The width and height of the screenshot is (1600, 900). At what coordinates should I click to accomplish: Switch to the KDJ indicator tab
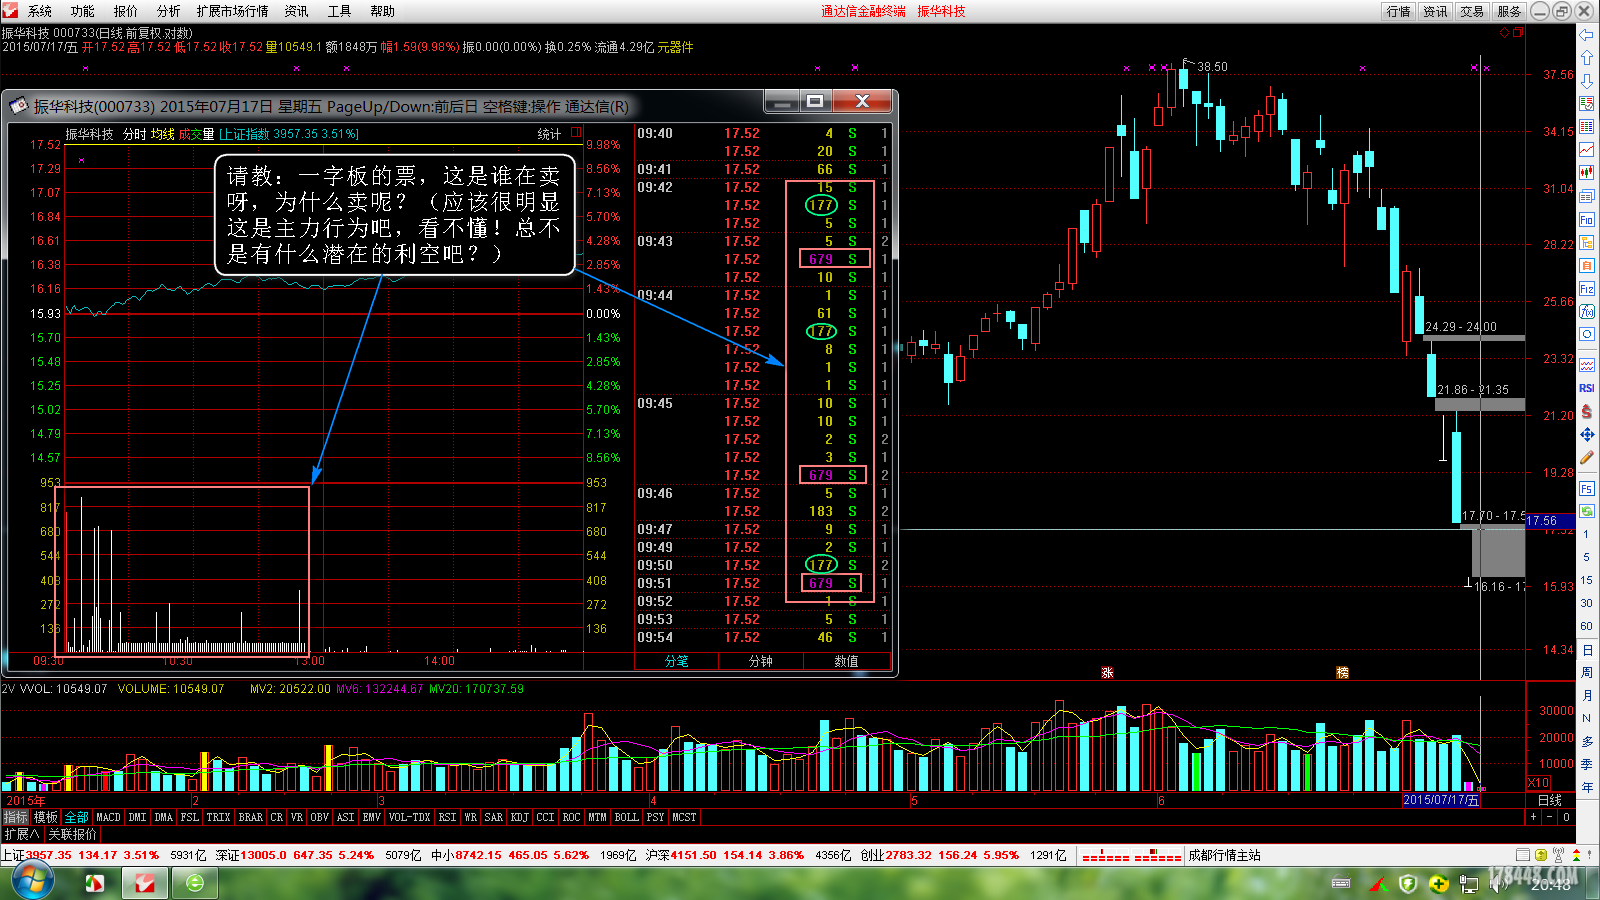(x=519, y=817)
